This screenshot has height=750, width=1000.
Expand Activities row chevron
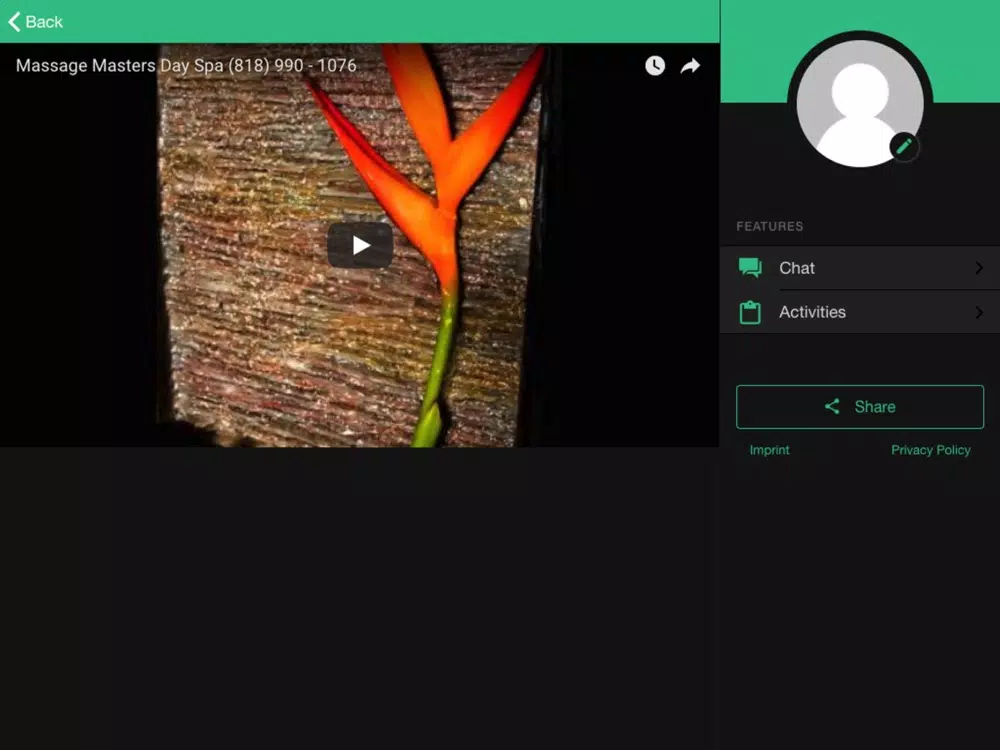tap(979, 312)
